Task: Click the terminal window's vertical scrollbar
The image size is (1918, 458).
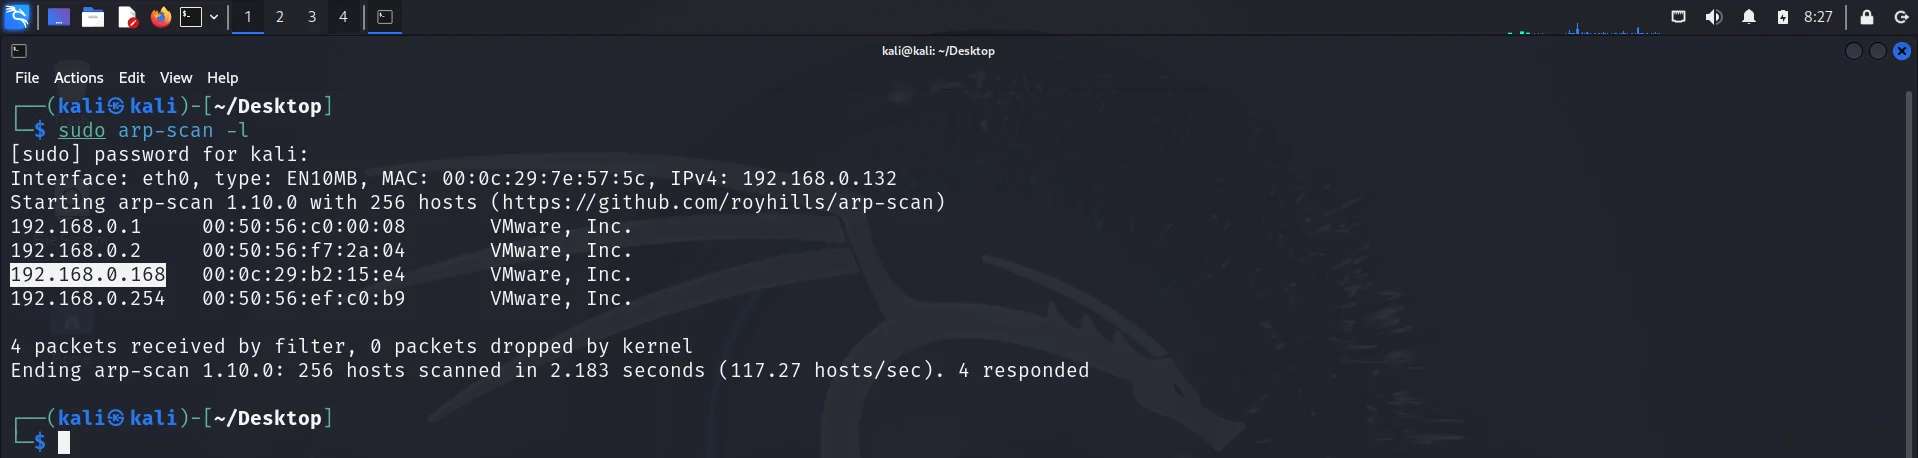Action: coord(1909,270)
